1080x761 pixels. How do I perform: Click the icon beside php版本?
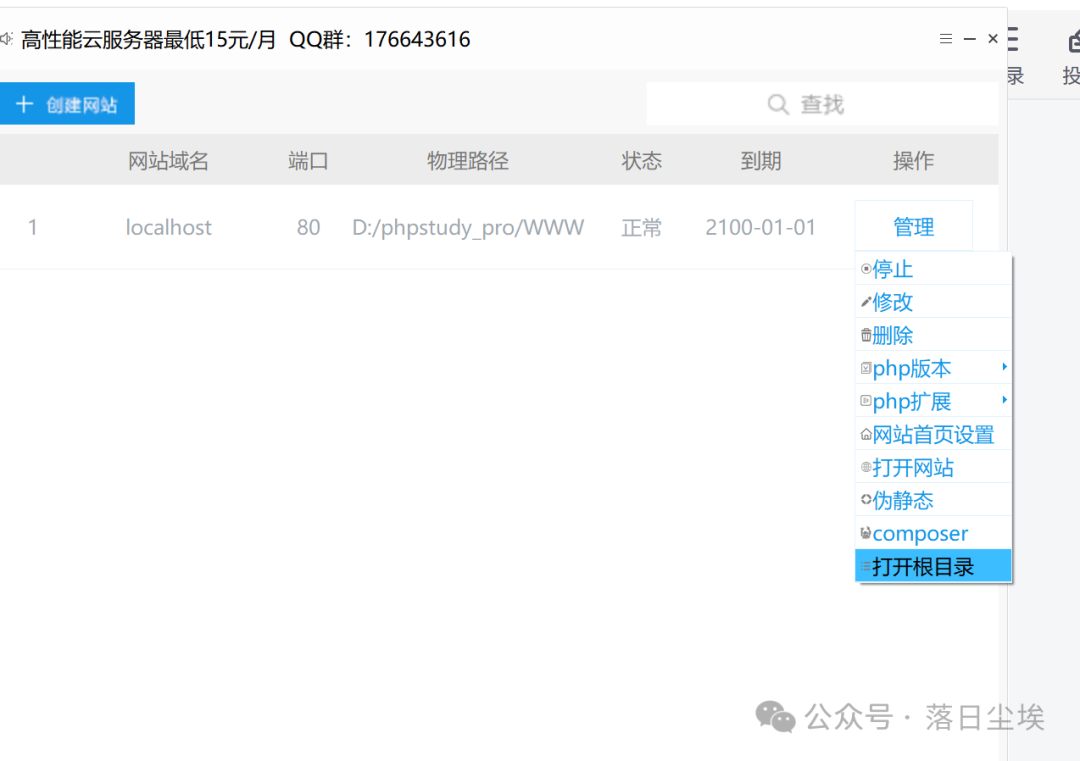pos(866,368)
